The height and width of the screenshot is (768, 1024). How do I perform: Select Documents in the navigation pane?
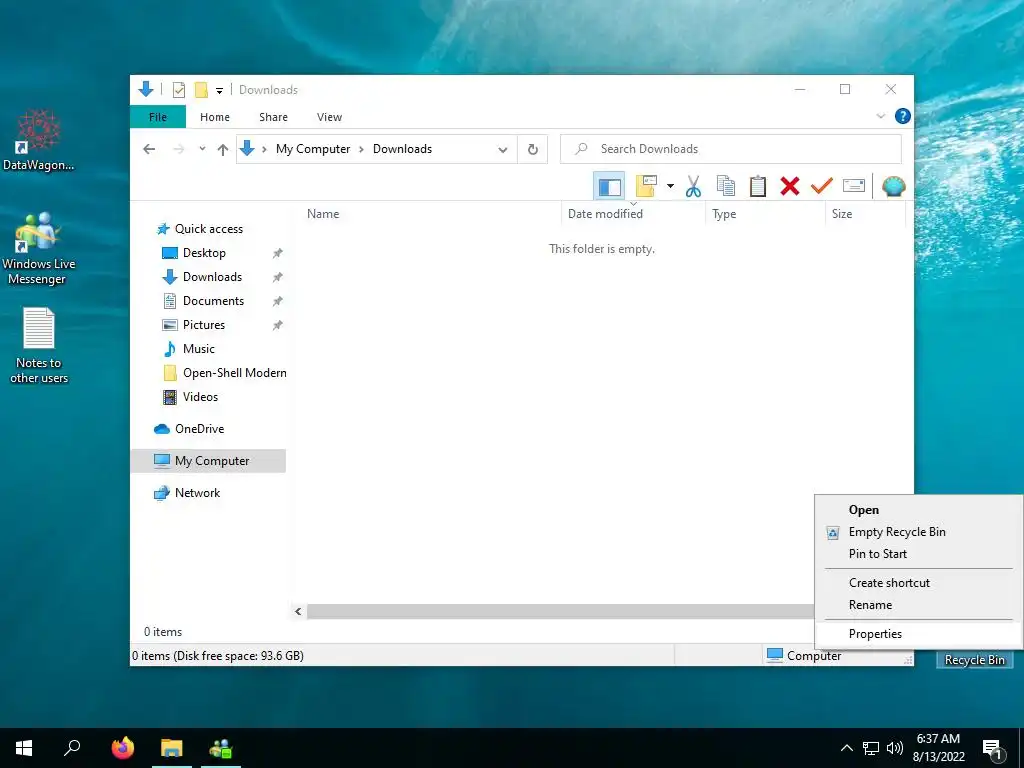213,301
